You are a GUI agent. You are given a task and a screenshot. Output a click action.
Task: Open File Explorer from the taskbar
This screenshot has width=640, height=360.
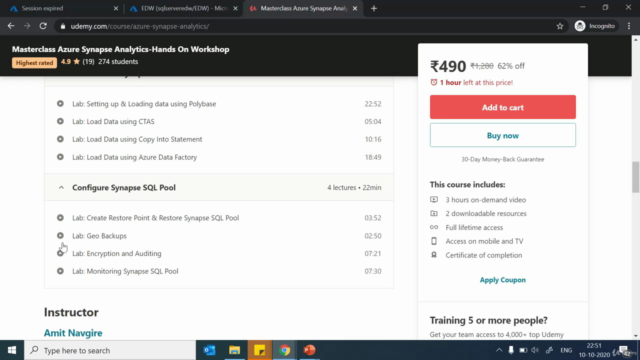234,350
